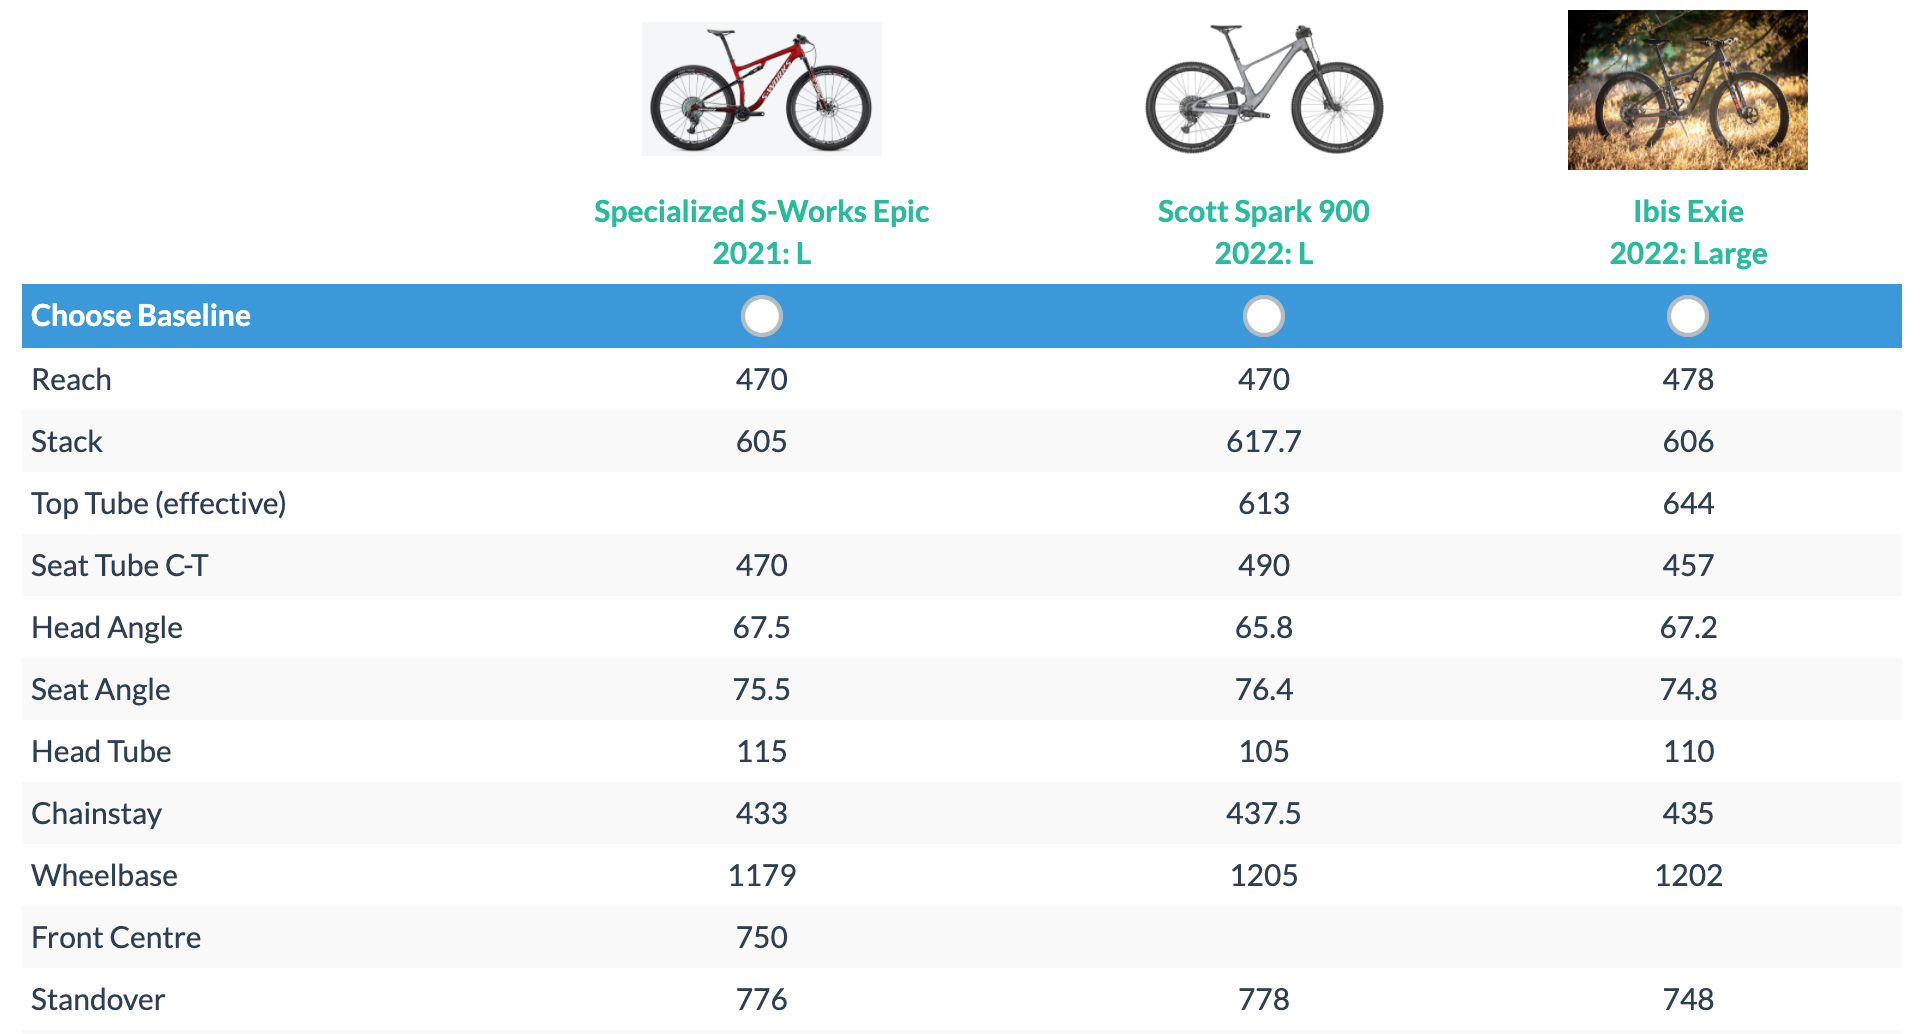1922x1034 pixels.
Task: Click the Reach row label
Action: pos(71,380)
